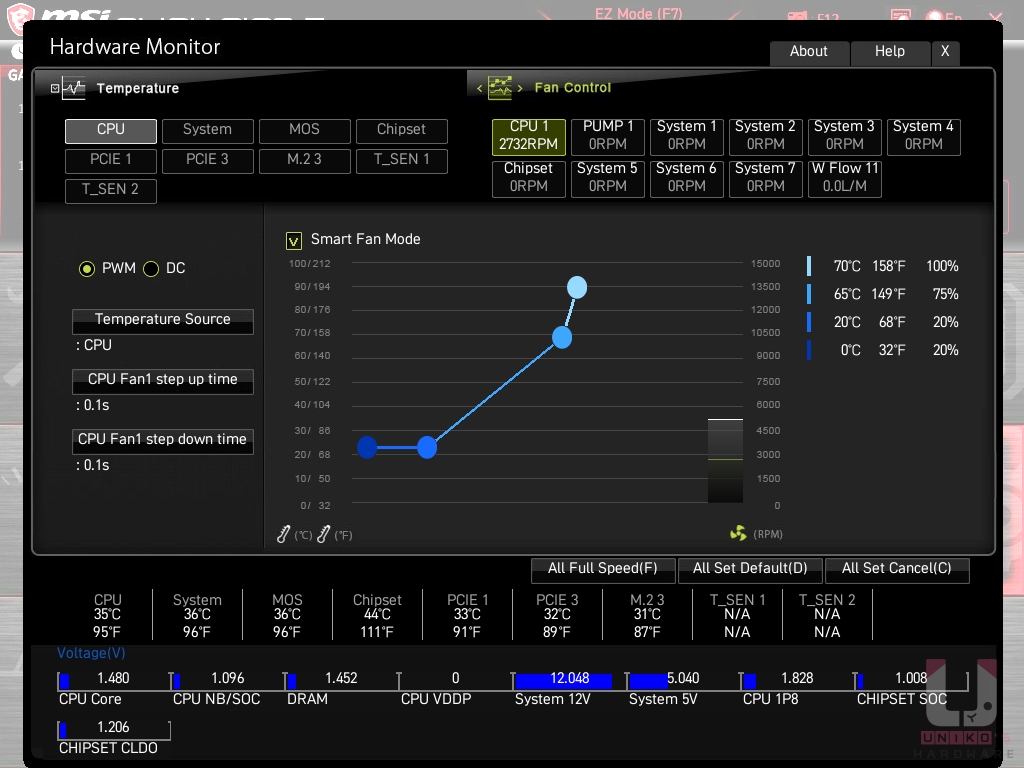Switch to the System 4 fan tab
This screenshot has height=768, width=1024.
[x=923, y=136]
